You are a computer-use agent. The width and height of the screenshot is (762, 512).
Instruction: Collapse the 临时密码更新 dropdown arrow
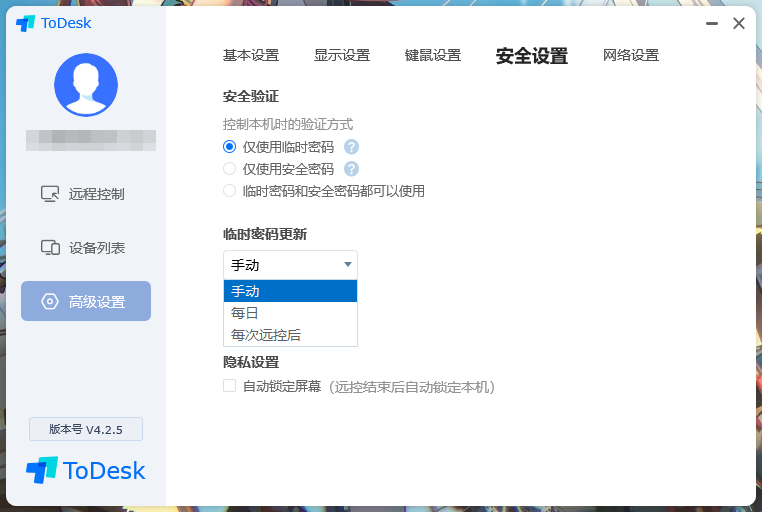pyautogui.click(x=348, y=265)
